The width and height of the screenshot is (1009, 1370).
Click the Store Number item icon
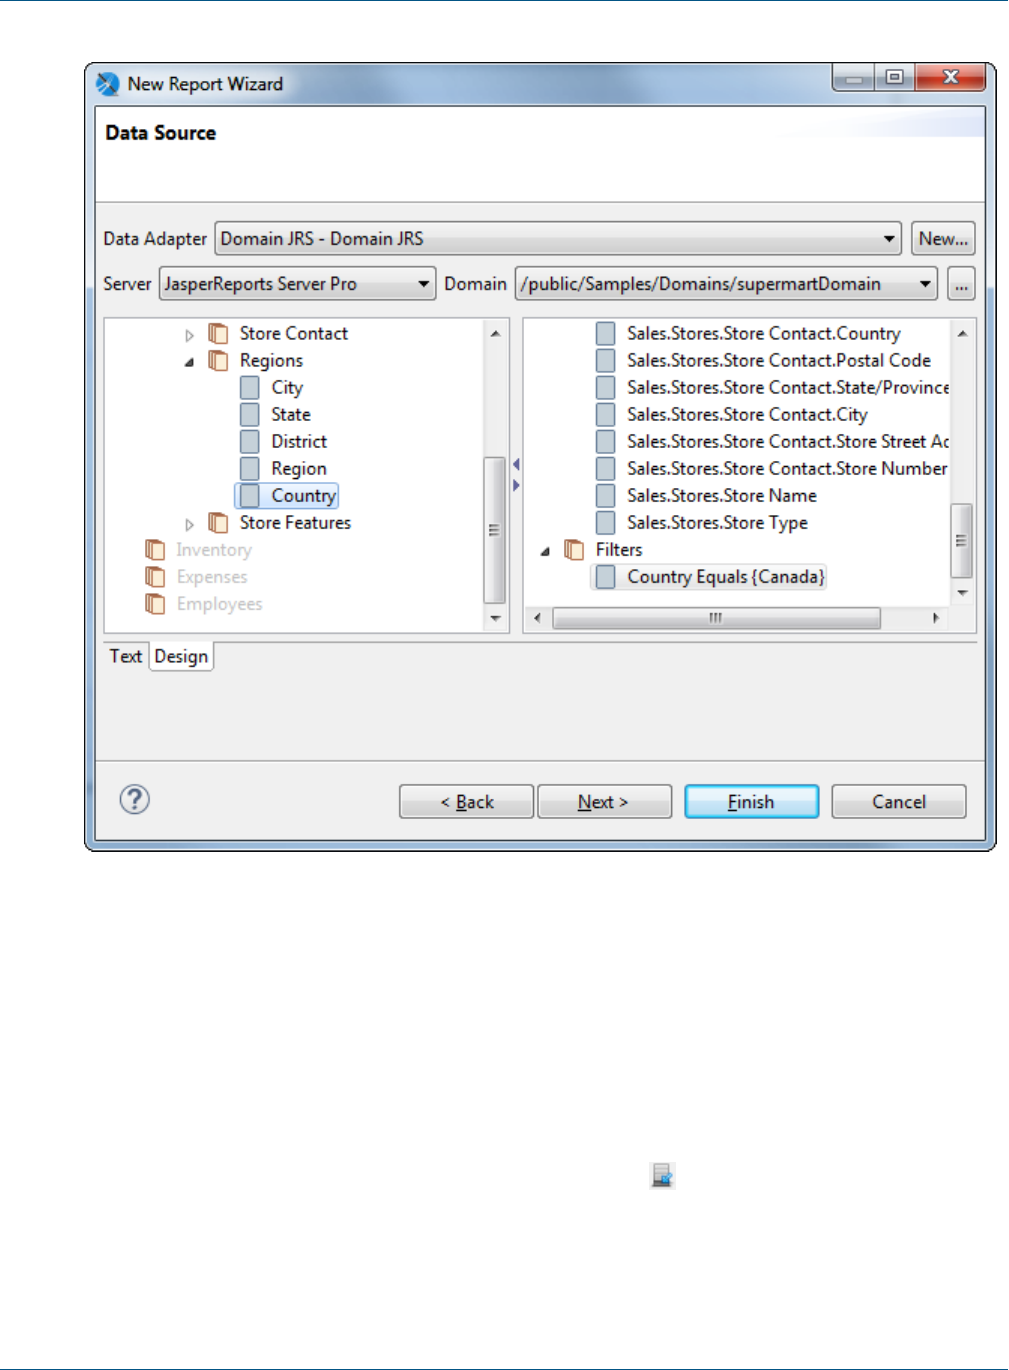point(605,468)
